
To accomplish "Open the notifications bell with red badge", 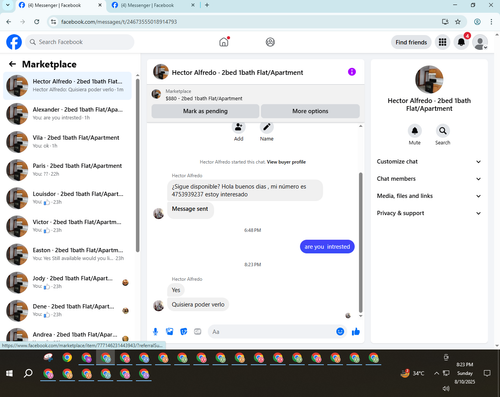I will (x=461, y=42).
